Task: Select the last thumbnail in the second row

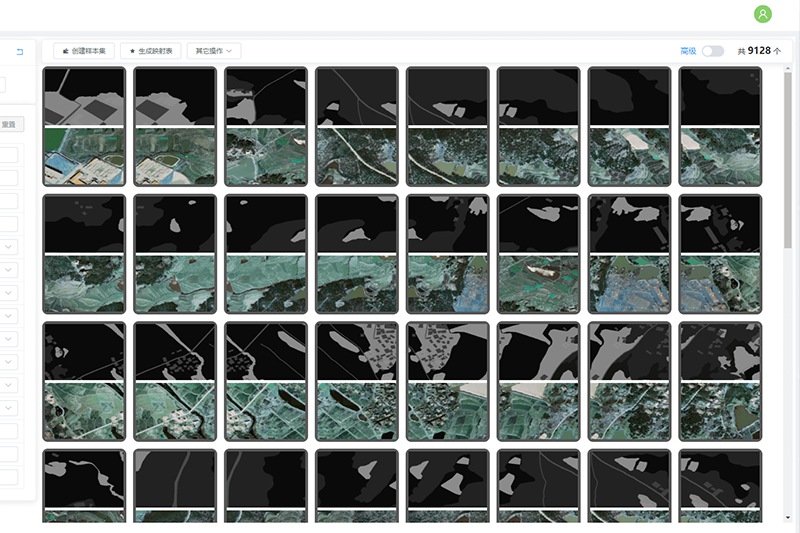Action: pos(720,254)
